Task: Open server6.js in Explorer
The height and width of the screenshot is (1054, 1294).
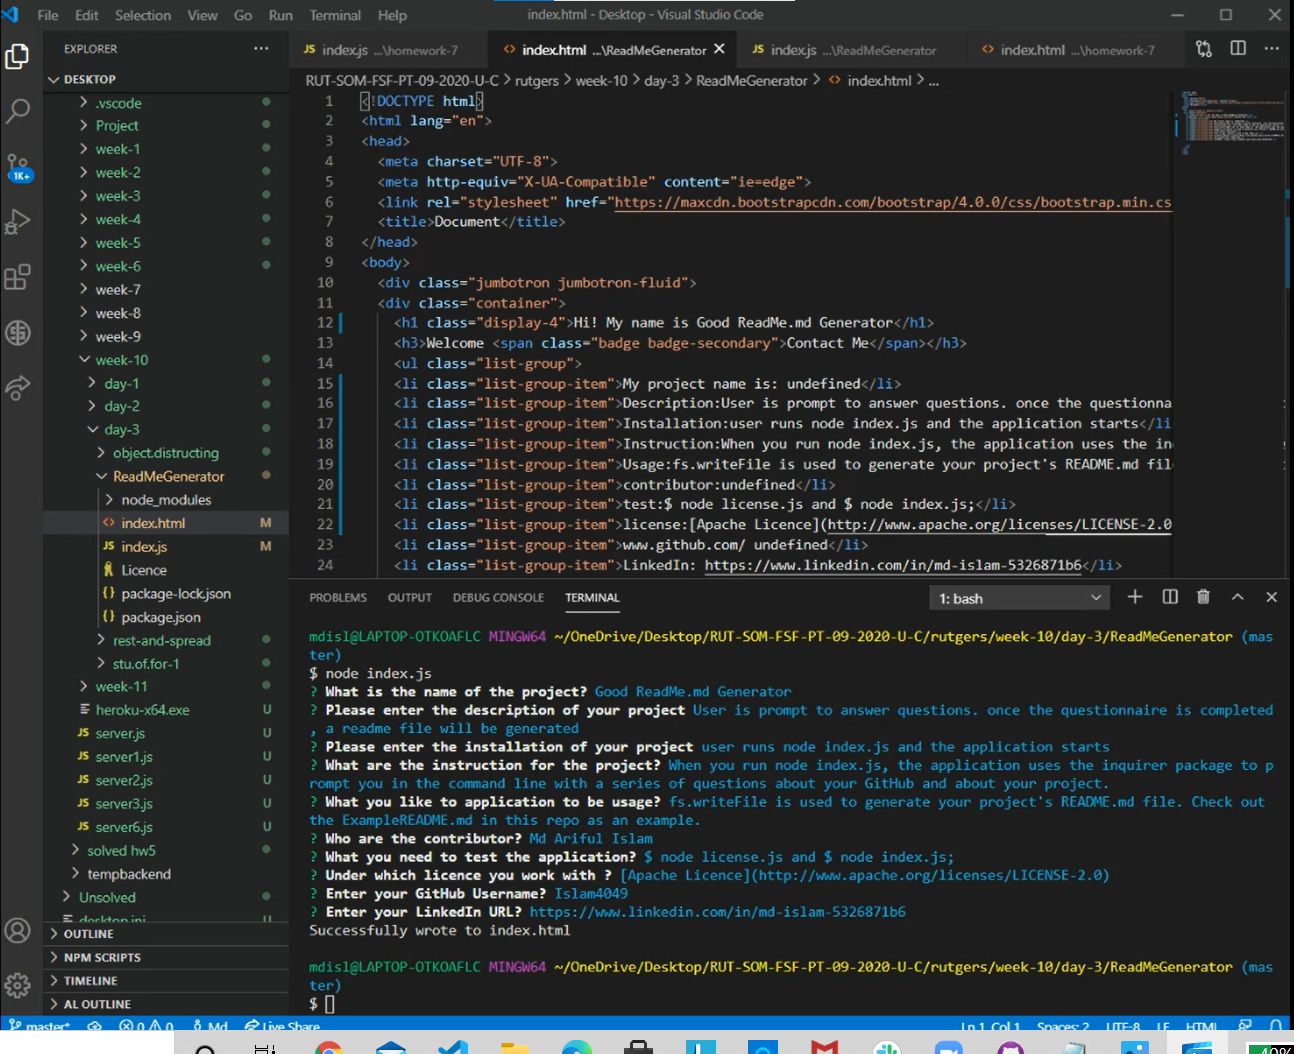Action: [x=124, y=827]
